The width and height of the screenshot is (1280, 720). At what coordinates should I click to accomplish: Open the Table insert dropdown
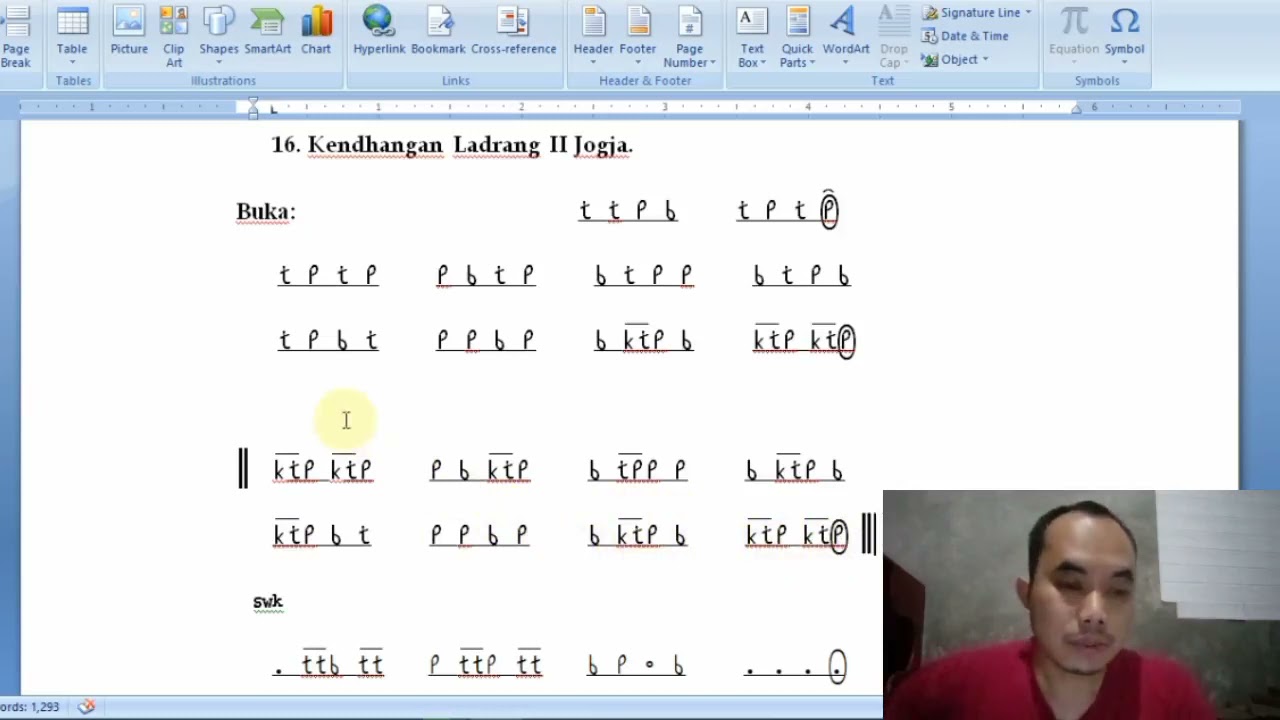tap(72, 38)
